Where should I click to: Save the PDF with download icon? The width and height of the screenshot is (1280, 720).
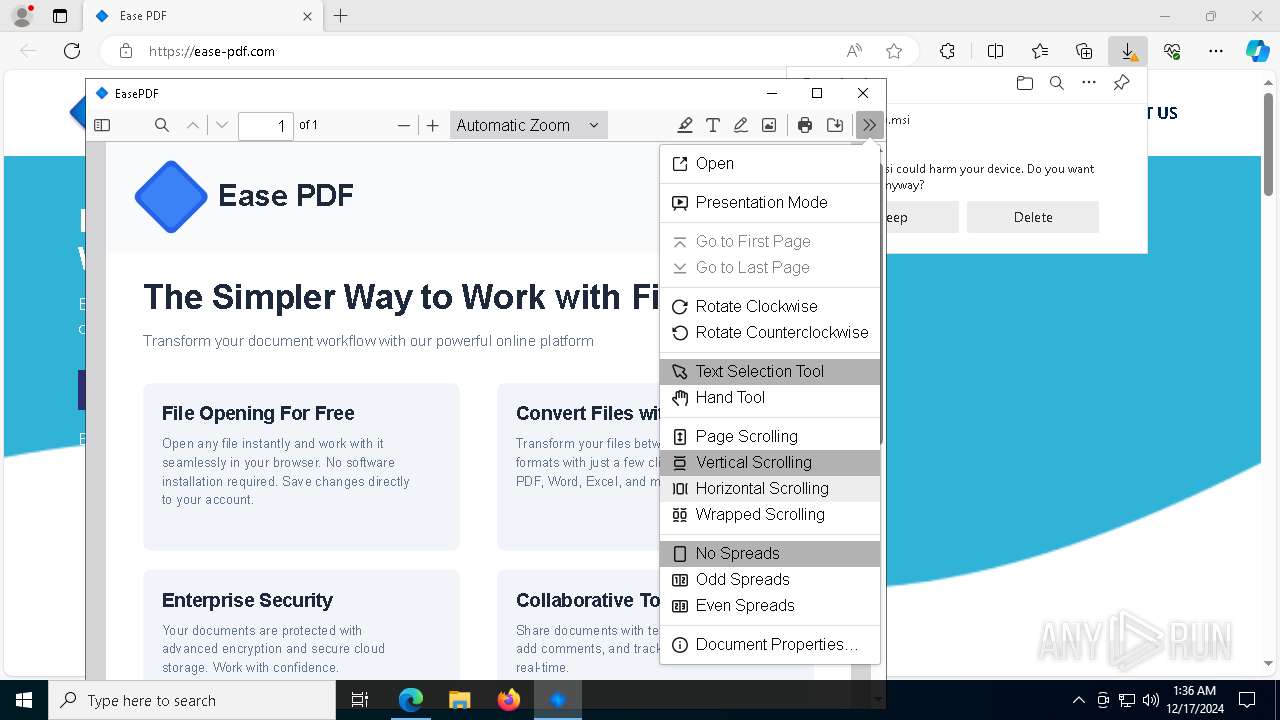coord(835,125)
